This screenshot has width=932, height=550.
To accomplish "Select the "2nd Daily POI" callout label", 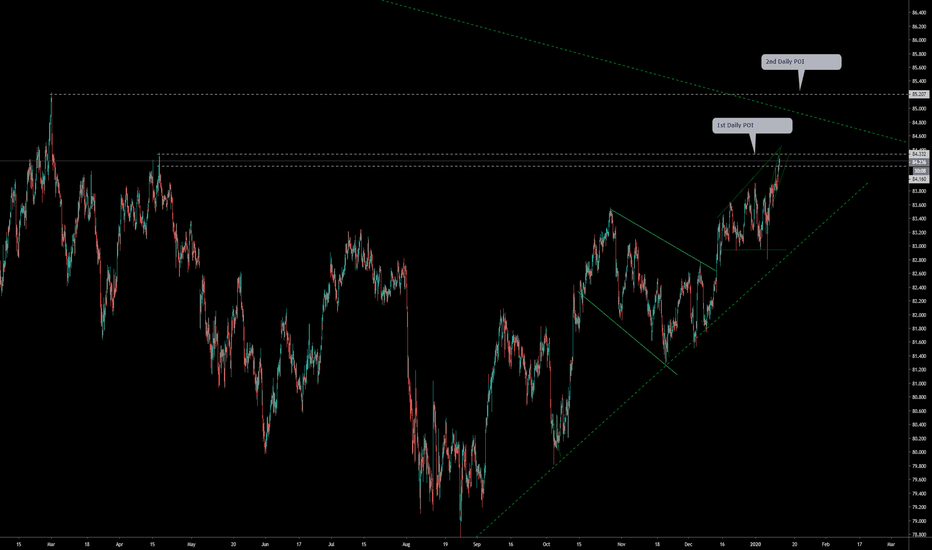I will pos(800,62).
